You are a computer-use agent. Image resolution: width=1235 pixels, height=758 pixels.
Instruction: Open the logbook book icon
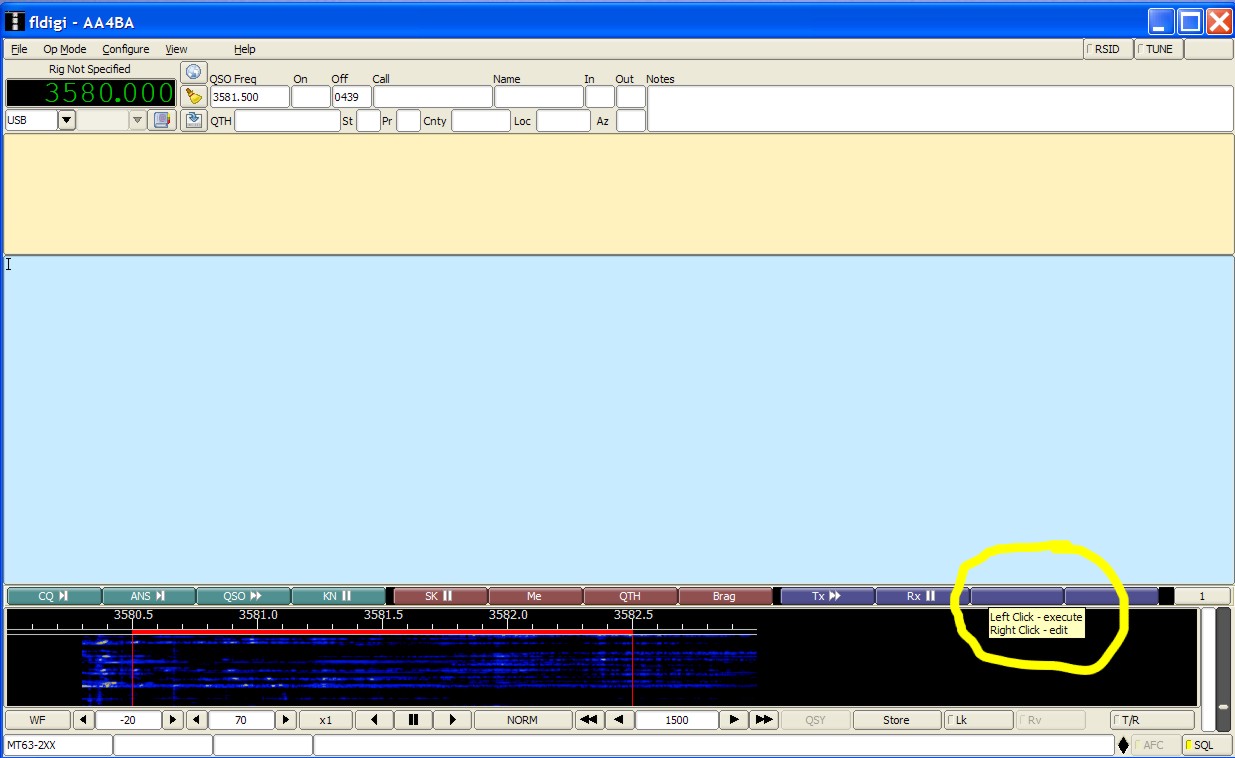tap(162, 120)
